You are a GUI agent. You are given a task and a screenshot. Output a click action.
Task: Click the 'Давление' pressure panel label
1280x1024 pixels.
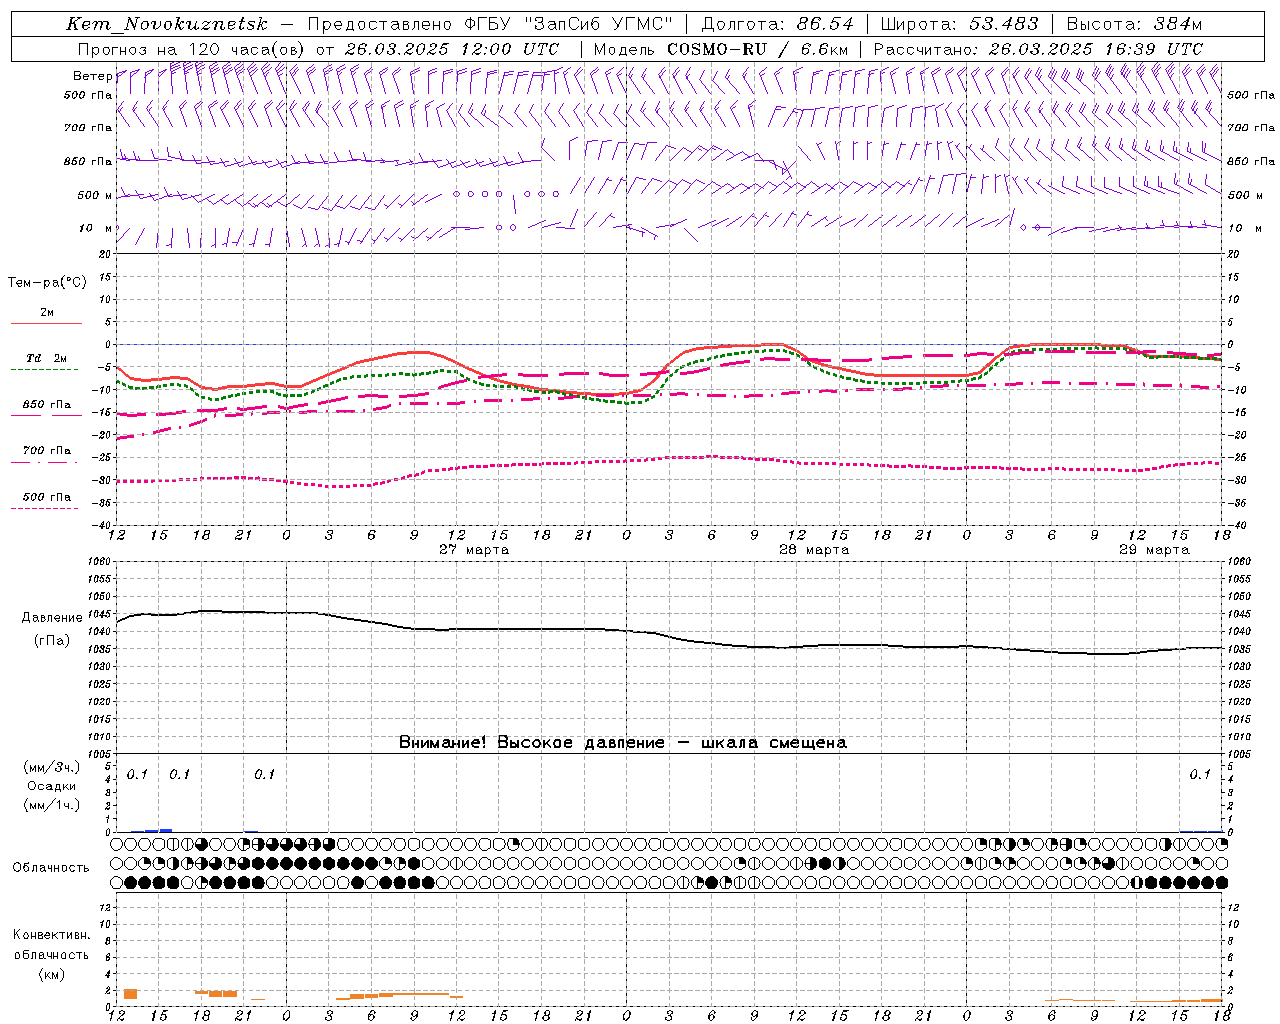(52, 618)
